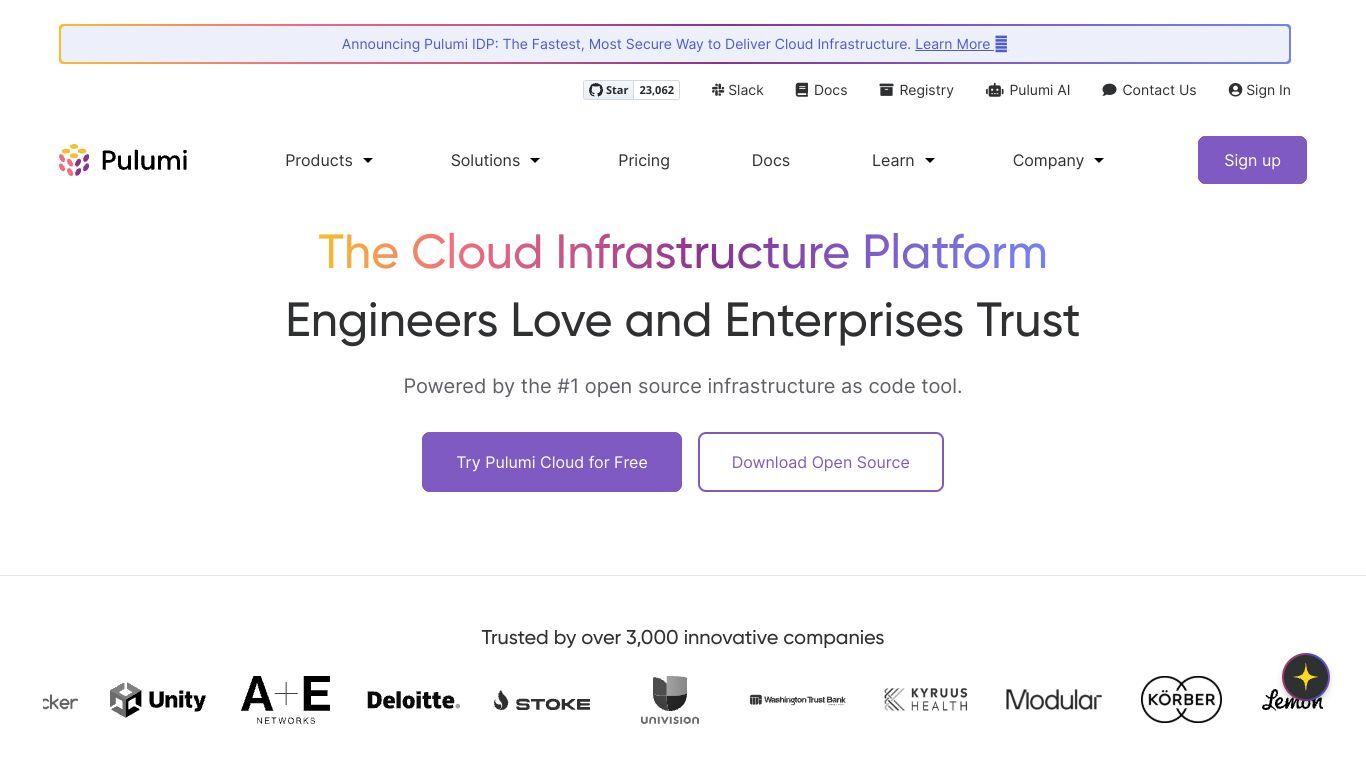1366x768 pixels.
Task: Open the Products menu label
Action: (x=319, y=160)
